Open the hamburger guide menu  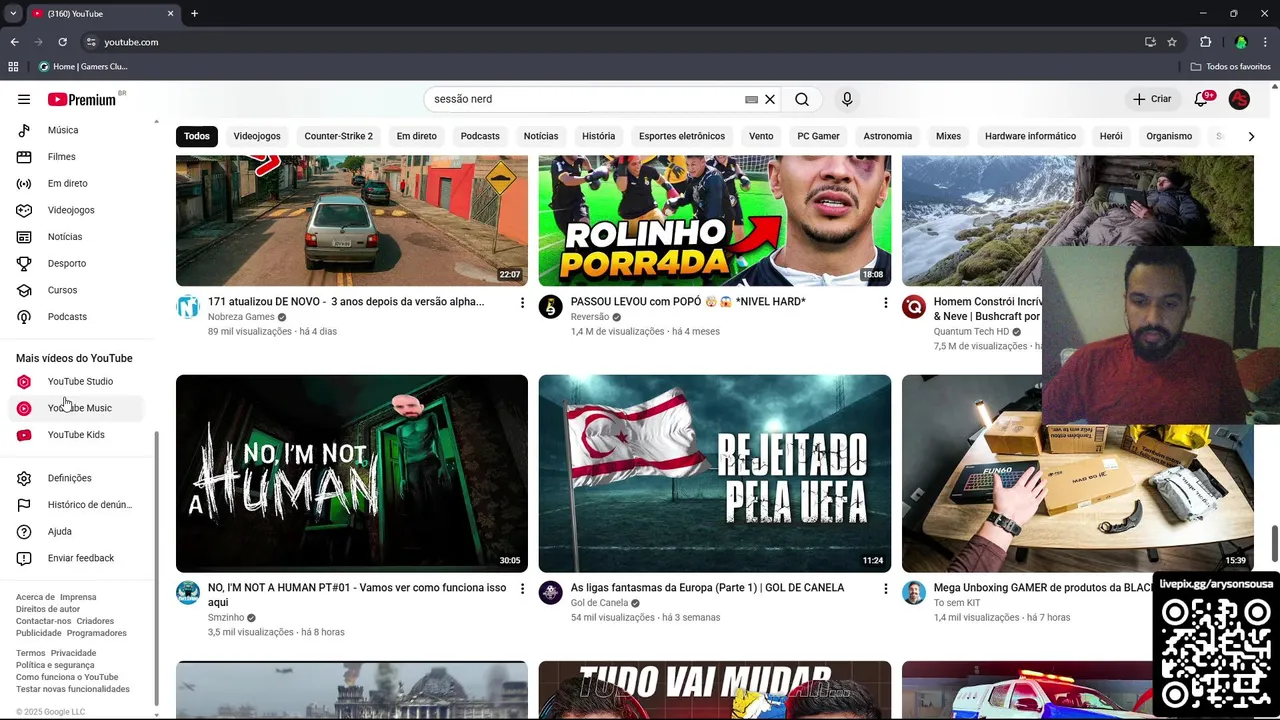coord(24,99)
